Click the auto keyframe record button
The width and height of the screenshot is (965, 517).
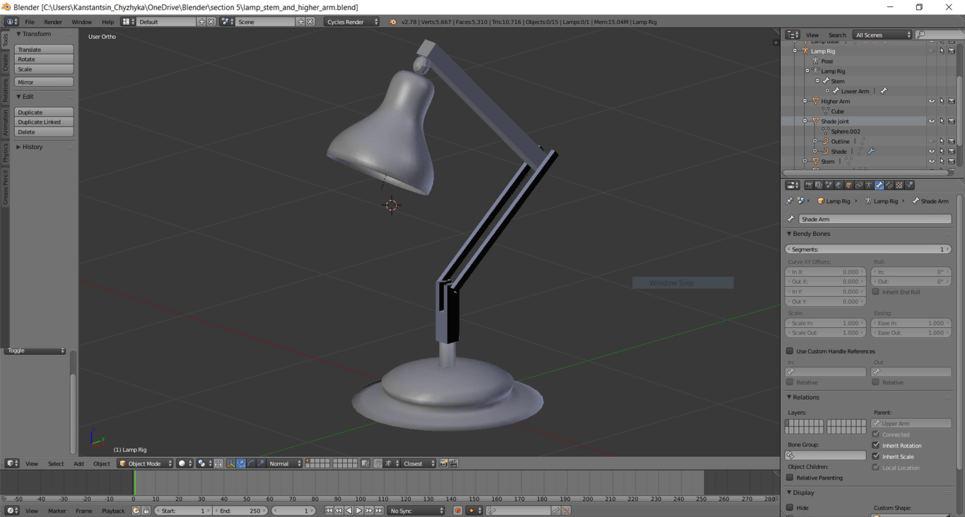pyautogui.click(x=458, y=510)
